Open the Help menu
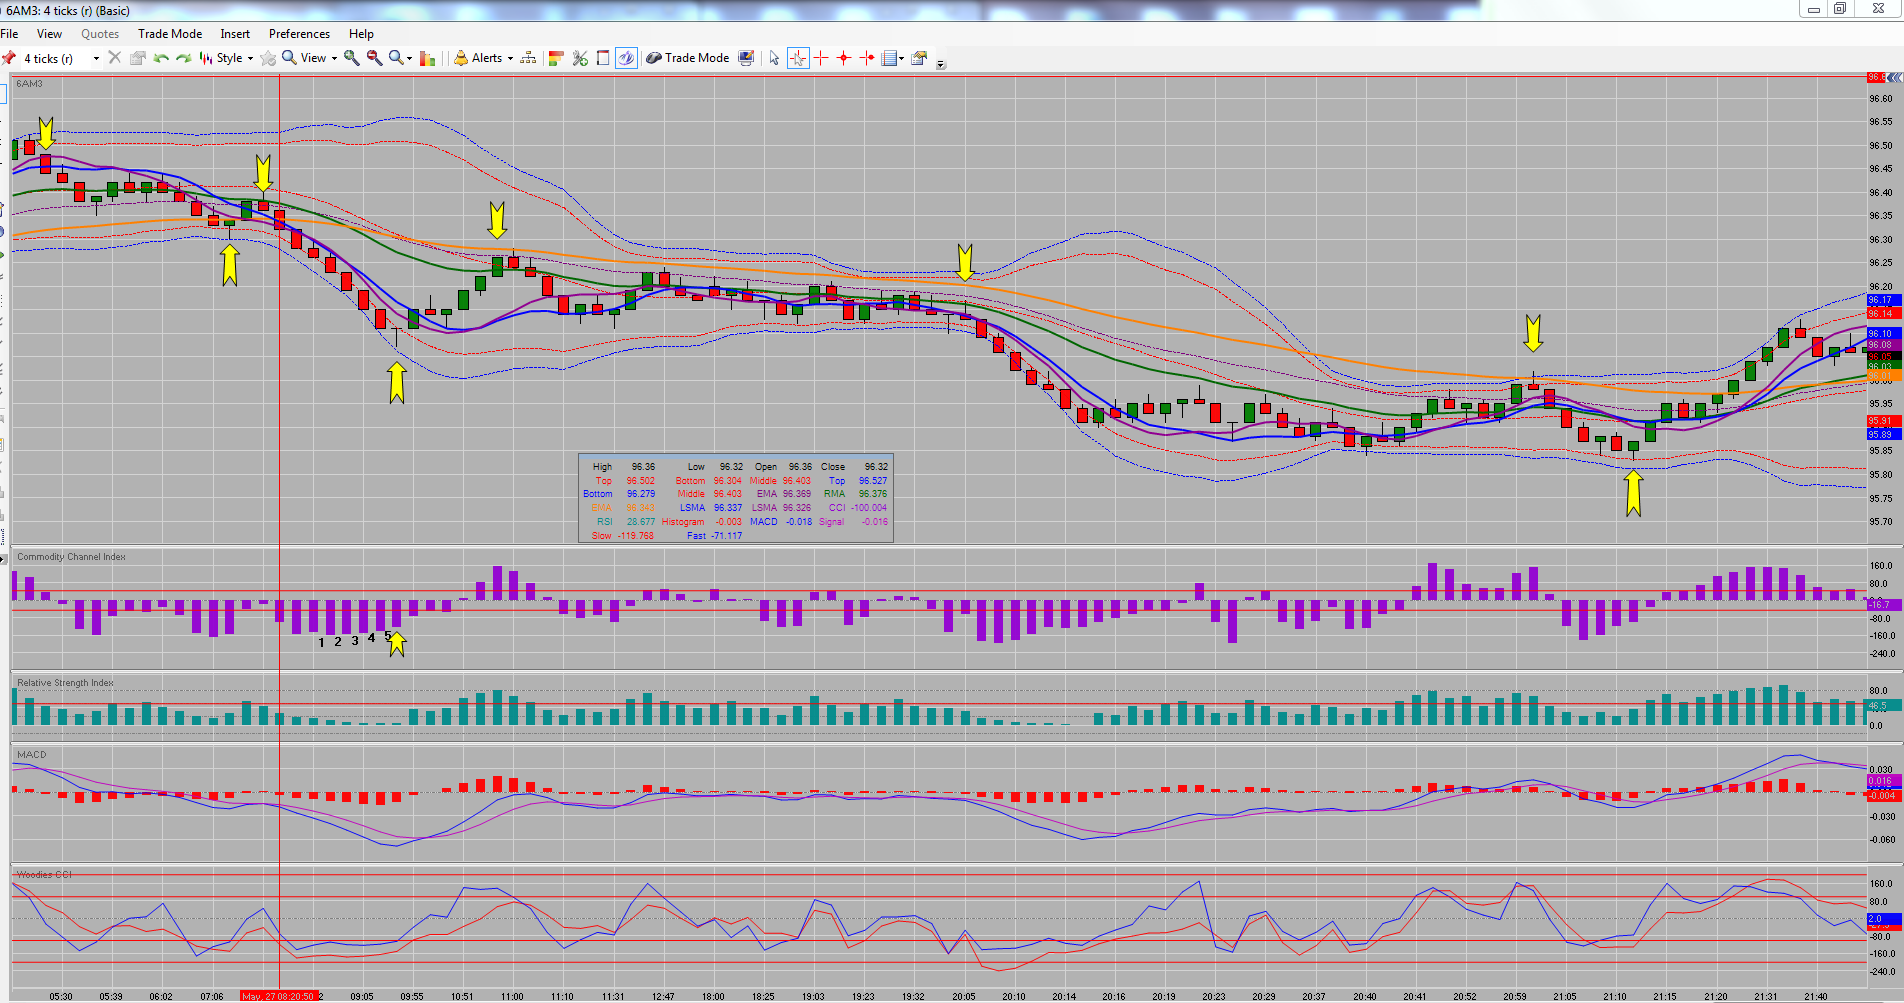This screenshot has height=1003, width=1904. point(361,34)
